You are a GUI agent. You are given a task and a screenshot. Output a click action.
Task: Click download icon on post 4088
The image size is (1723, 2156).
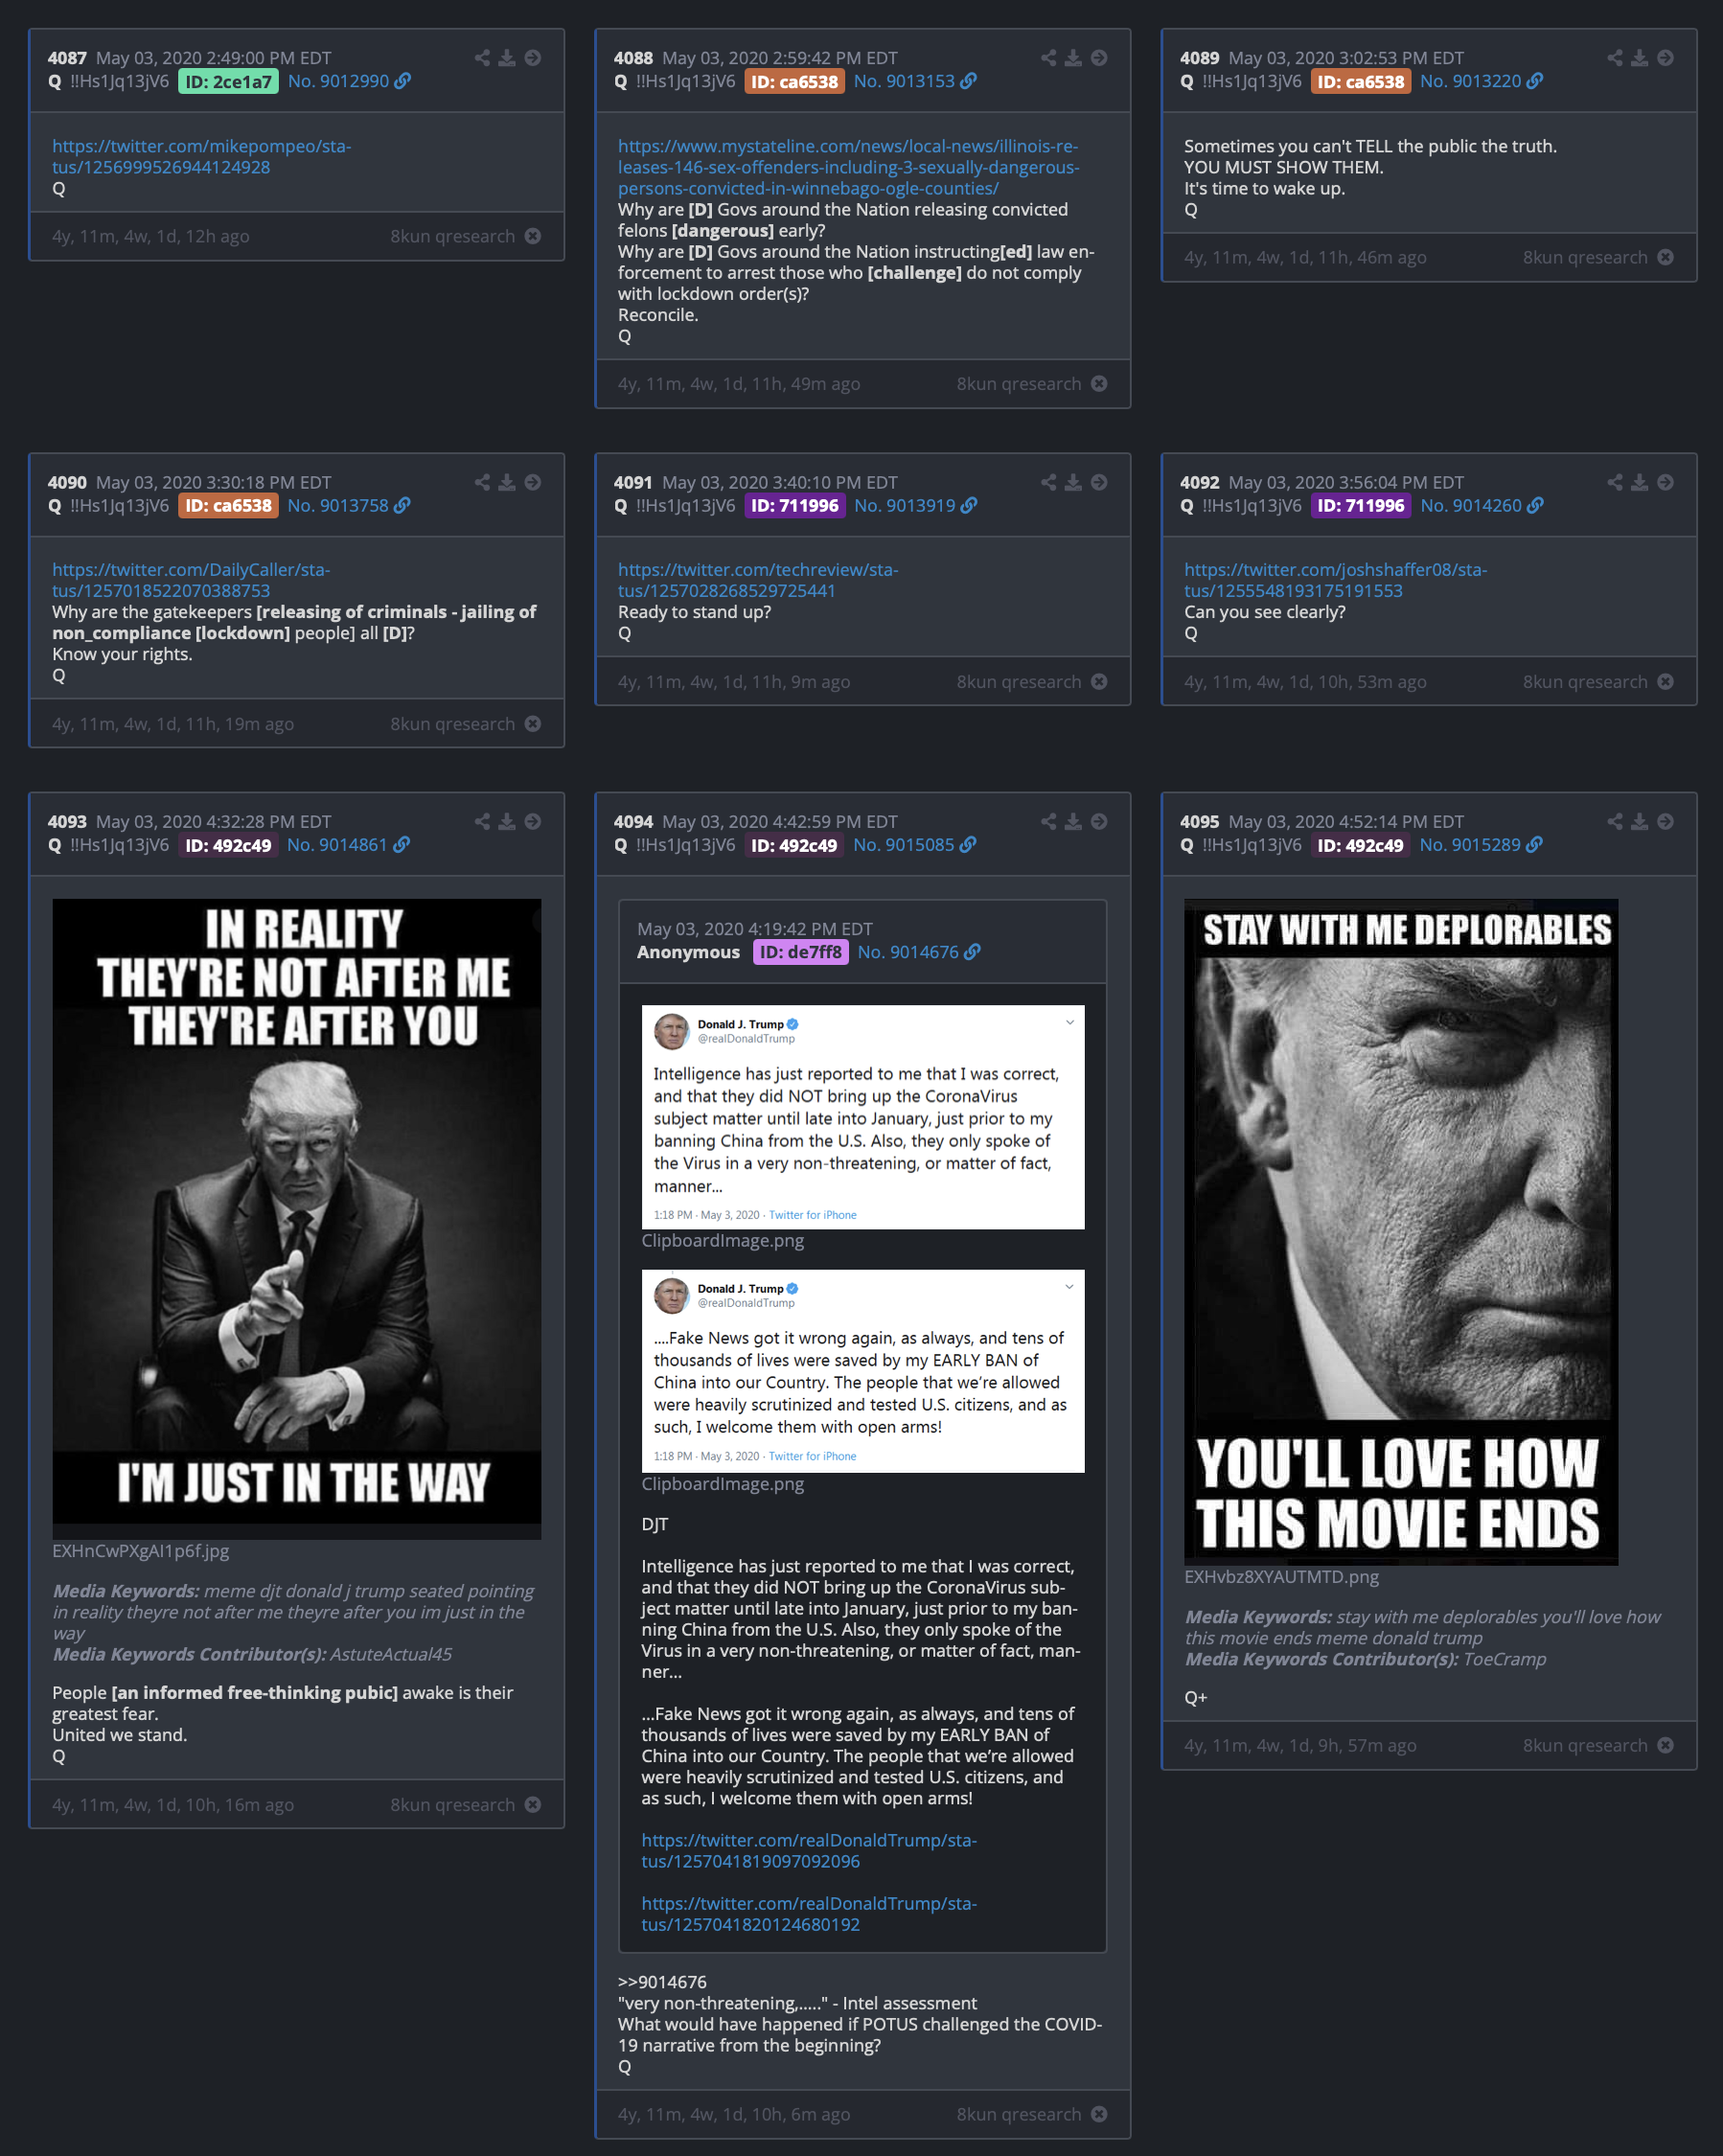click(1073, 58)
